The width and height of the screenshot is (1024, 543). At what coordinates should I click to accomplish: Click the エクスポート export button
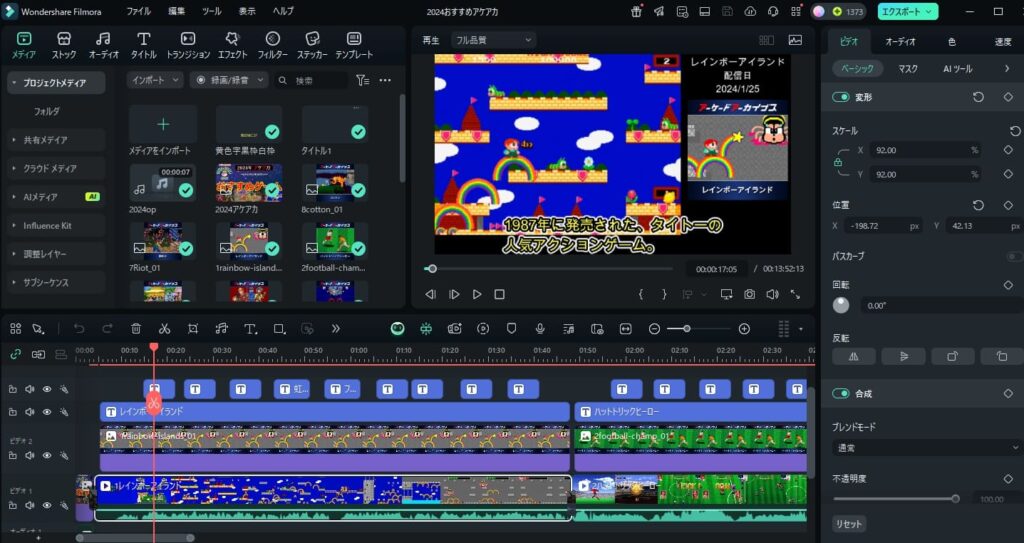908,12
